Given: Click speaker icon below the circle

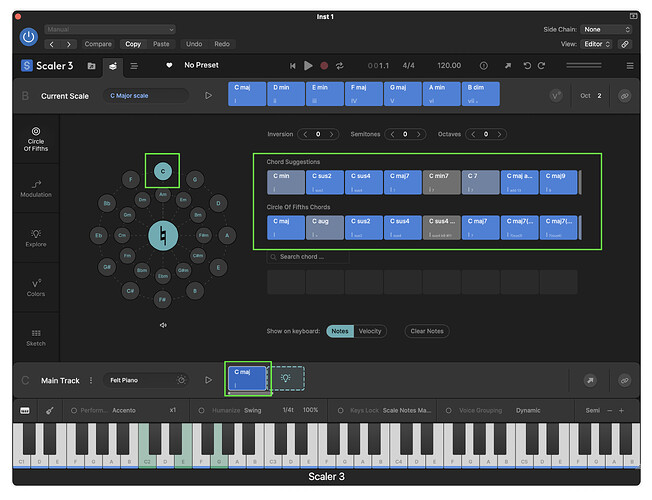Looking at the screenshot, I should pyautogui.click(x=163, y=325).
